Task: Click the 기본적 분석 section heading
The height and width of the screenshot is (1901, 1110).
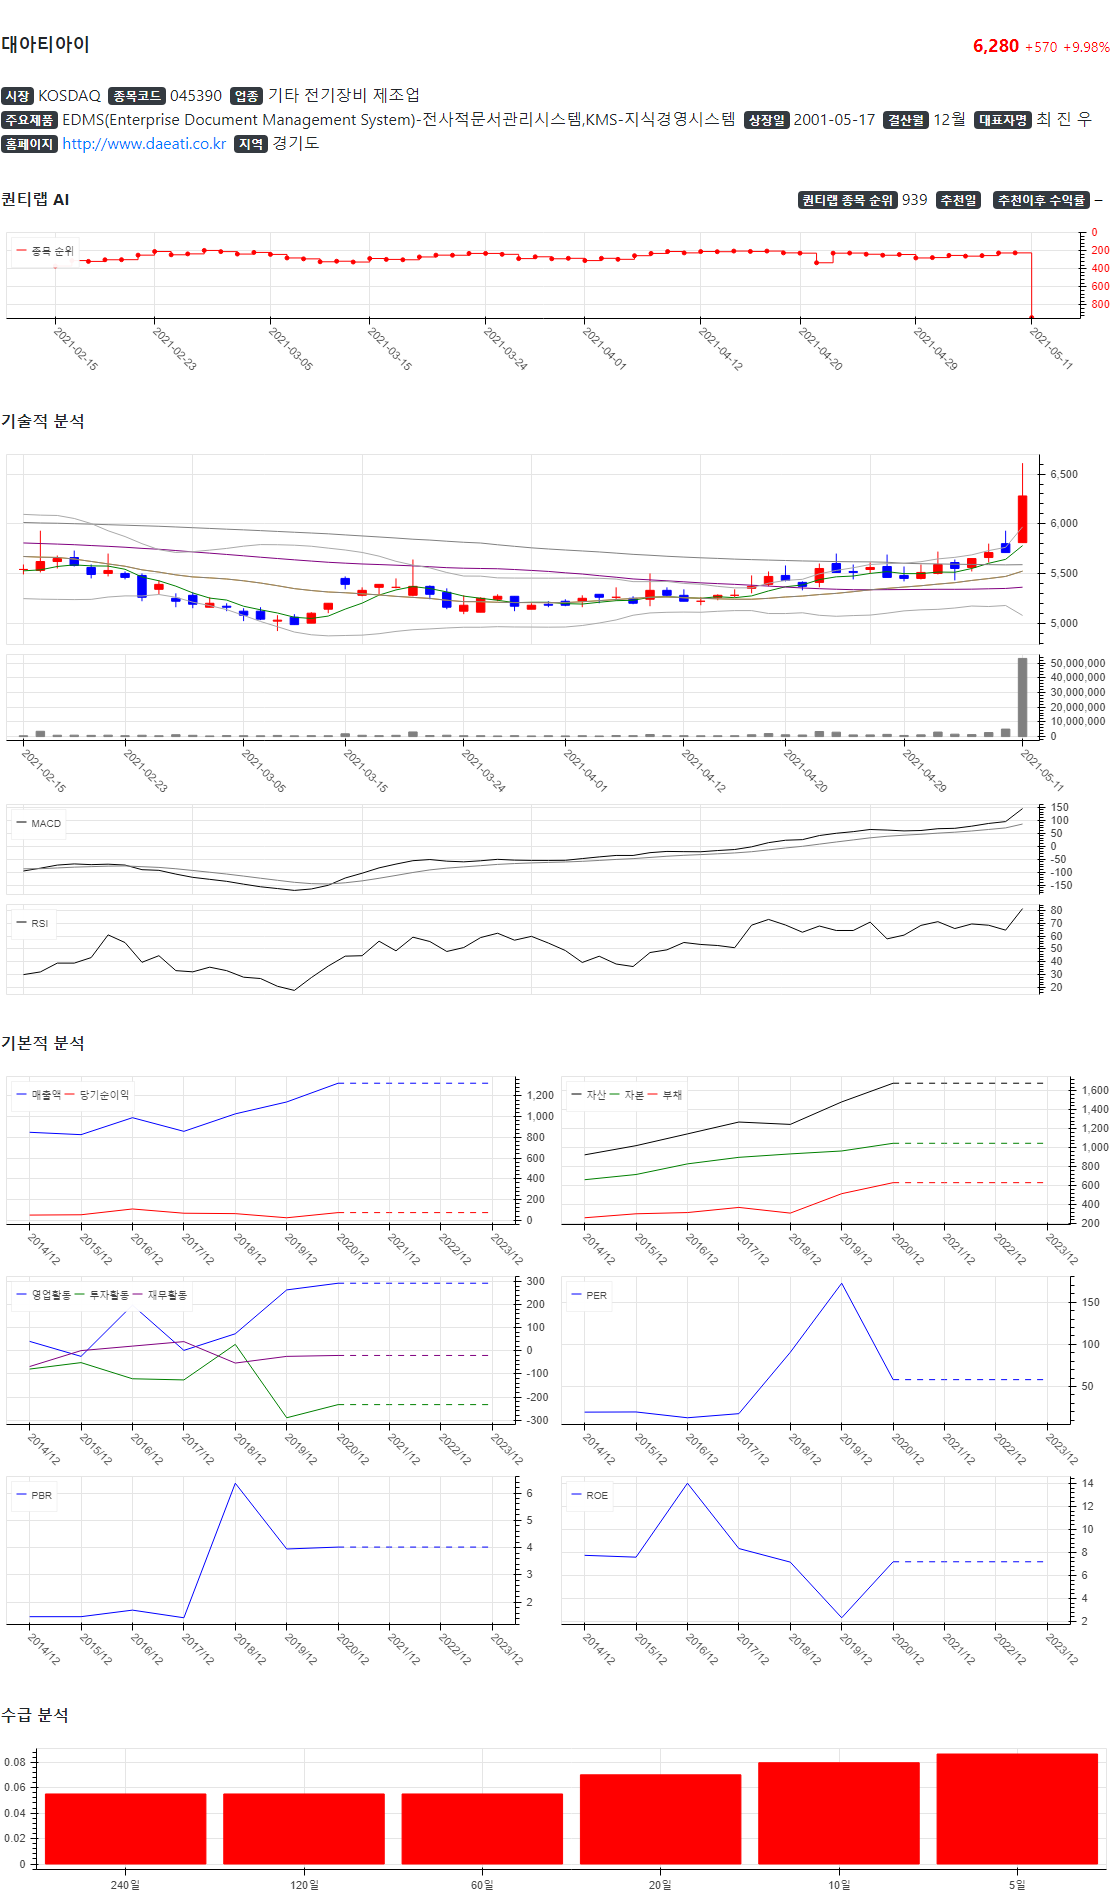Action: (43, 1043)
